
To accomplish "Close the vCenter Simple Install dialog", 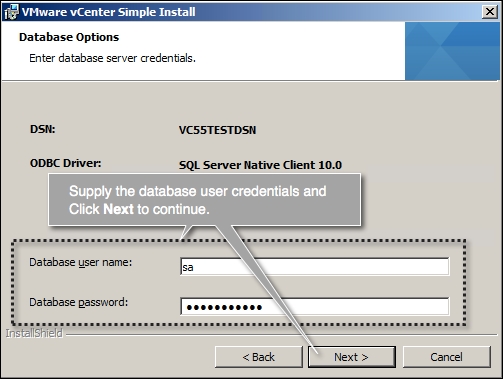I will pos(490,12).
